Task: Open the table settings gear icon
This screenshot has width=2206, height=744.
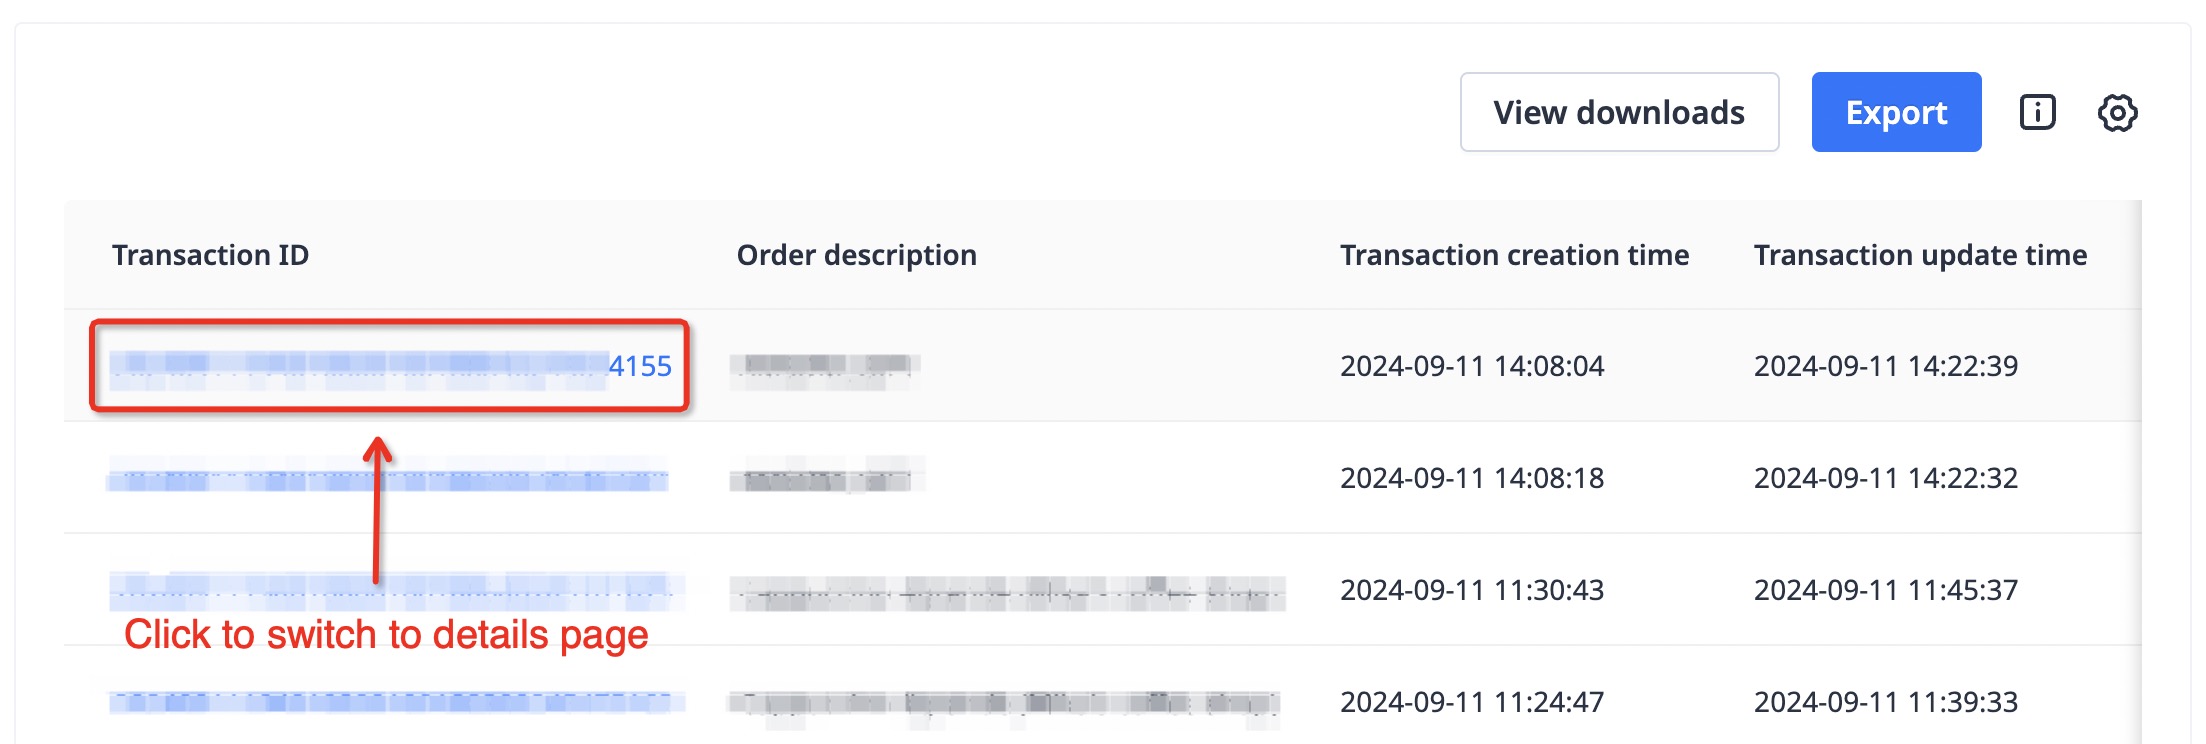Action: (2118, 113)
